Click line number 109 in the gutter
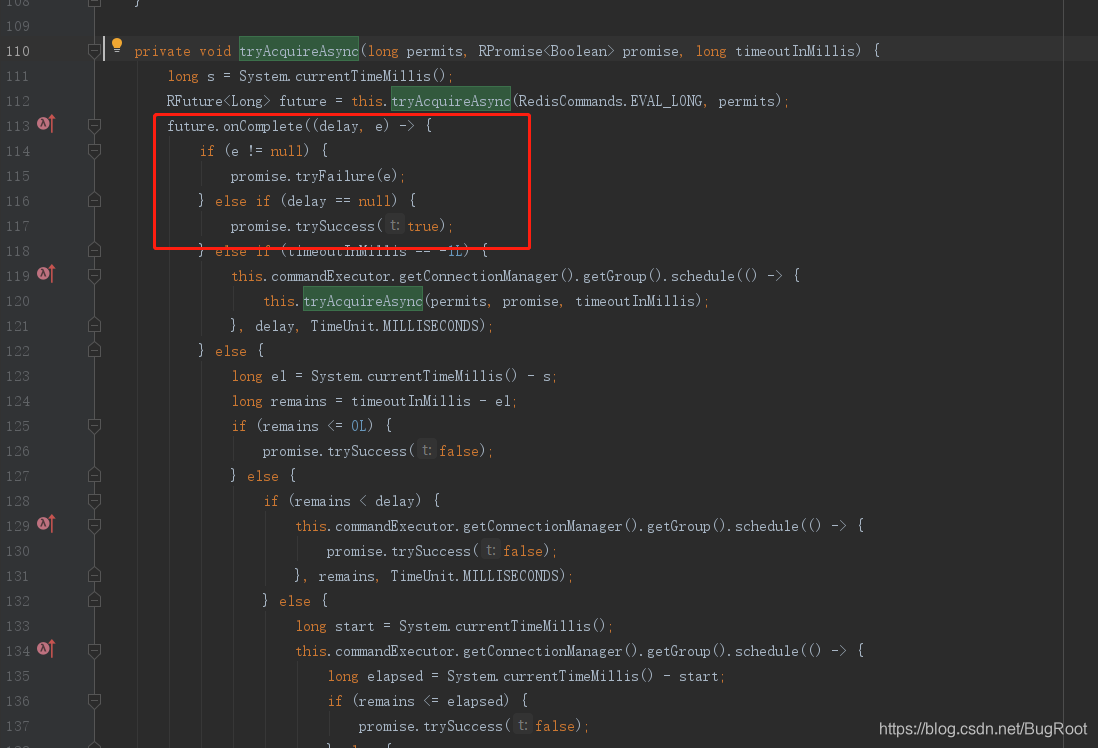Viewport: 1098px width, 748px height. [x=18, y=26]
